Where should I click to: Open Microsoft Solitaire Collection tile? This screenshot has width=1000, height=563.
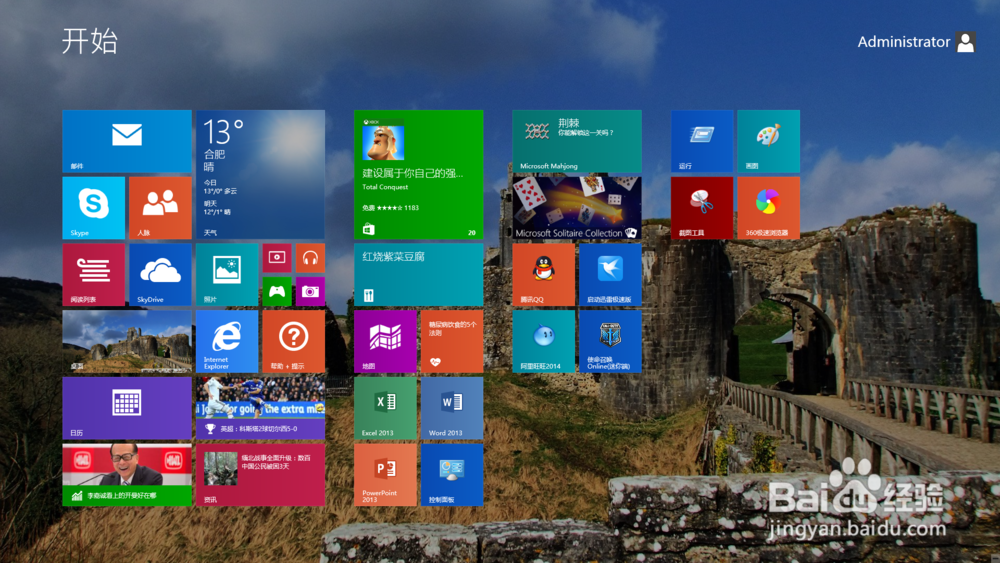(577, 208)
